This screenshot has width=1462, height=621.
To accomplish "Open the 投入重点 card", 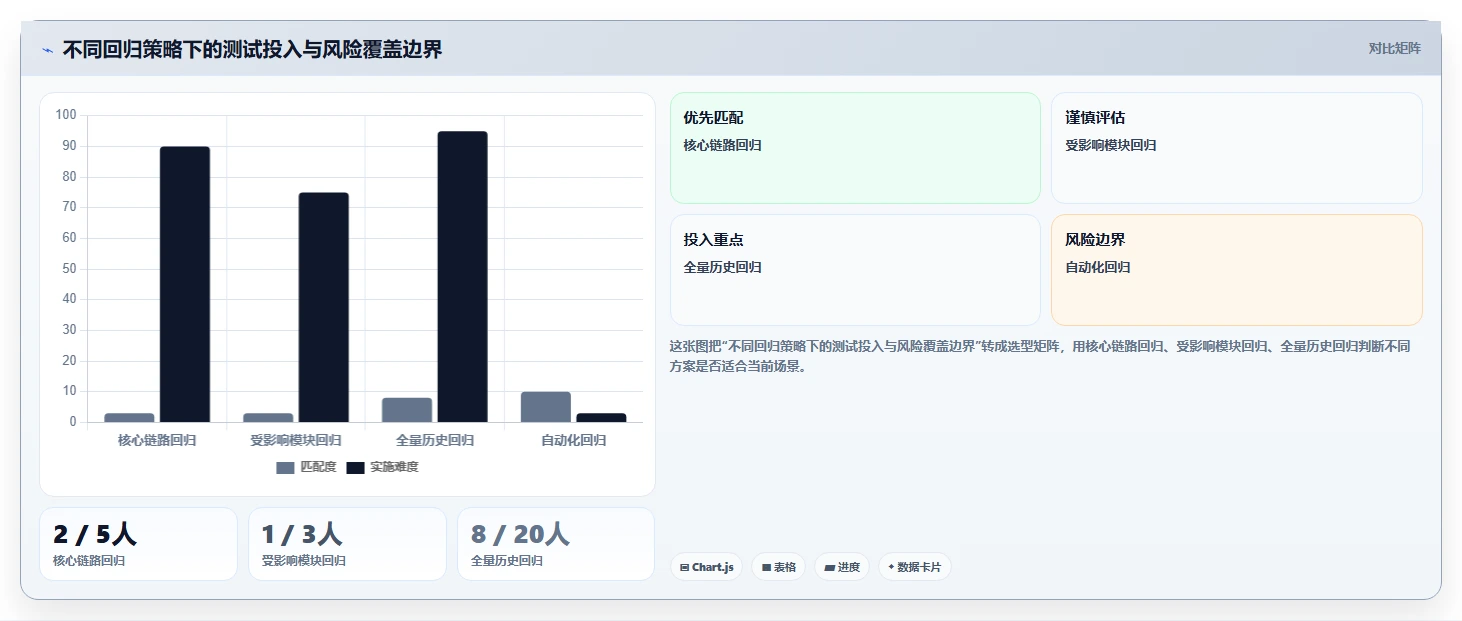I will click(855, 270).
